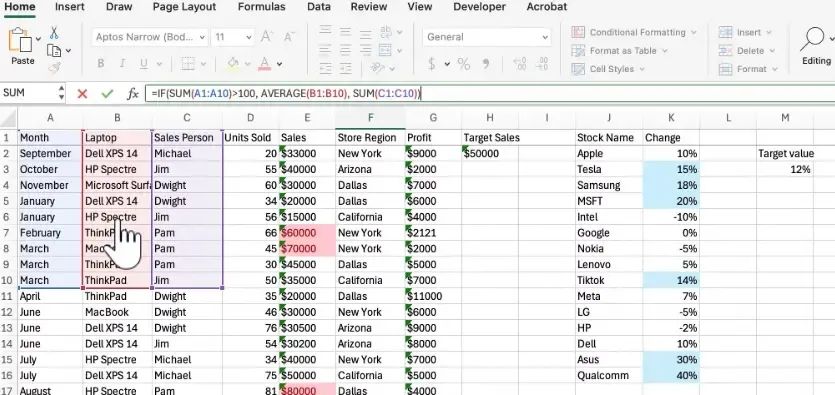Click the Increase Font Size icon
The image size is (835, 395).
(267, 37)
